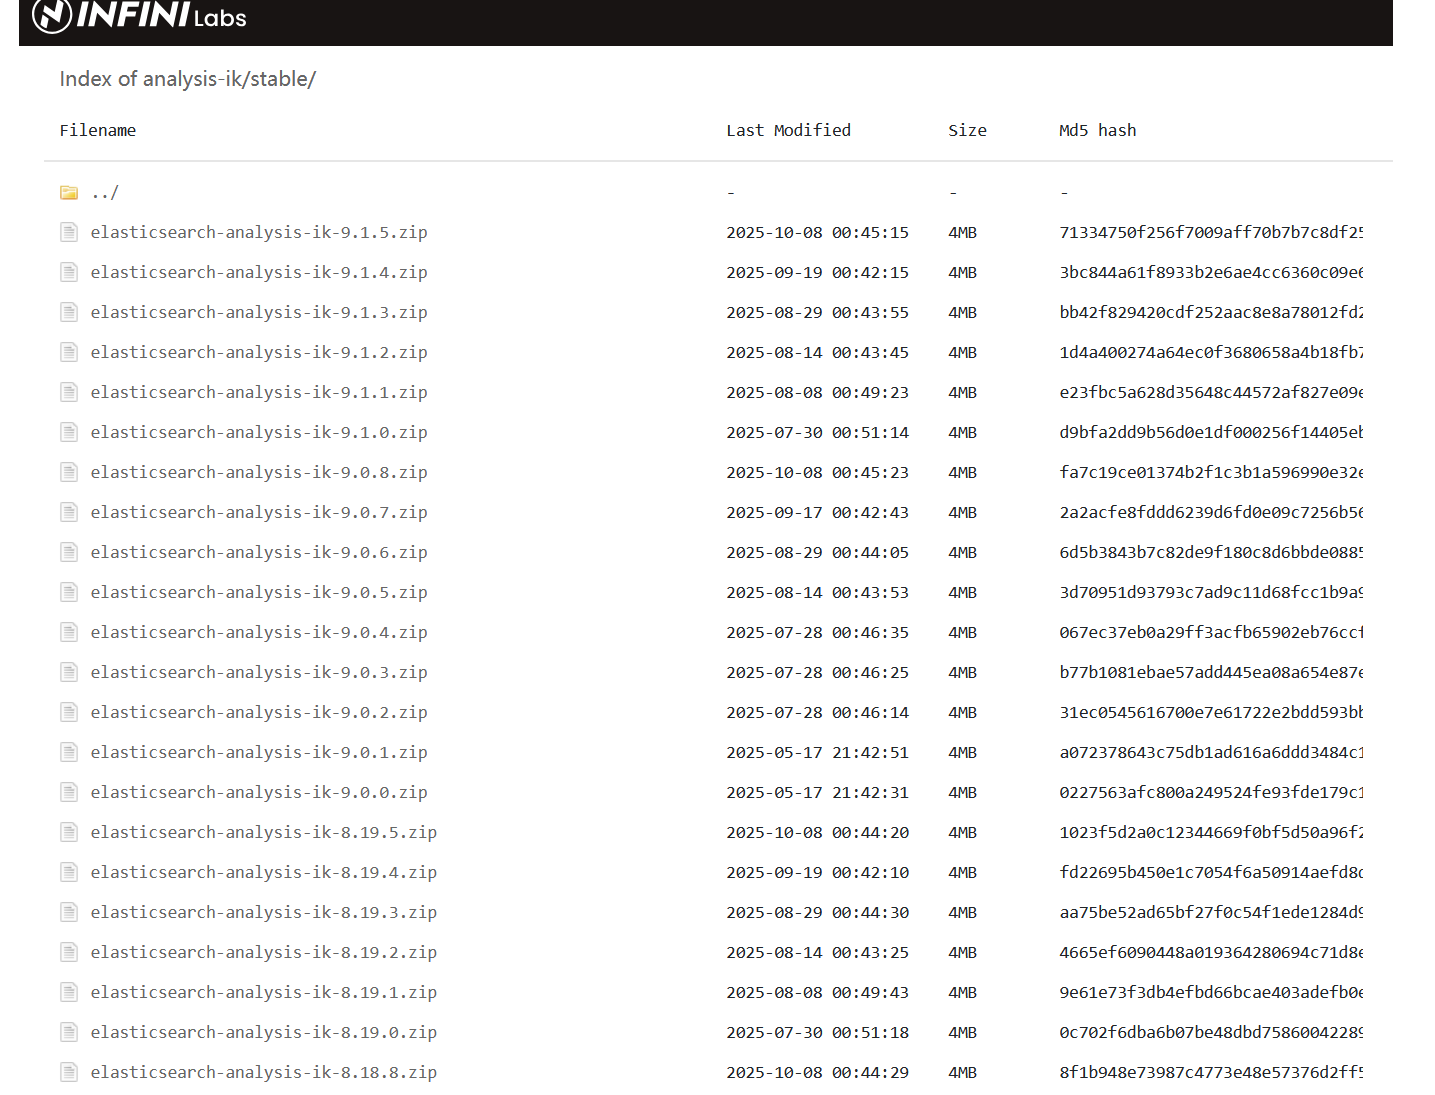Click file icon next to elasticsearch-analysis-ik-9.1.2.zip

[x=69, y=353]
